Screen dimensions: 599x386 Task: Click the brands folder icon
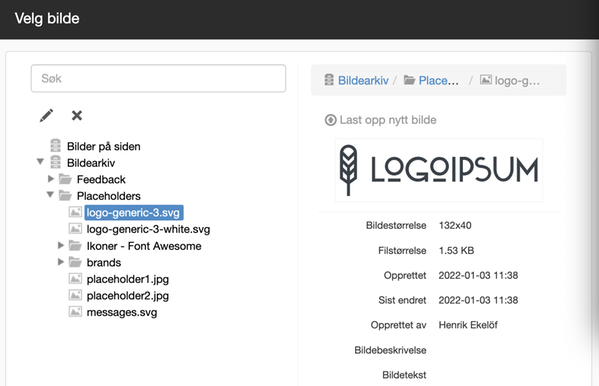tap(75, 262)
